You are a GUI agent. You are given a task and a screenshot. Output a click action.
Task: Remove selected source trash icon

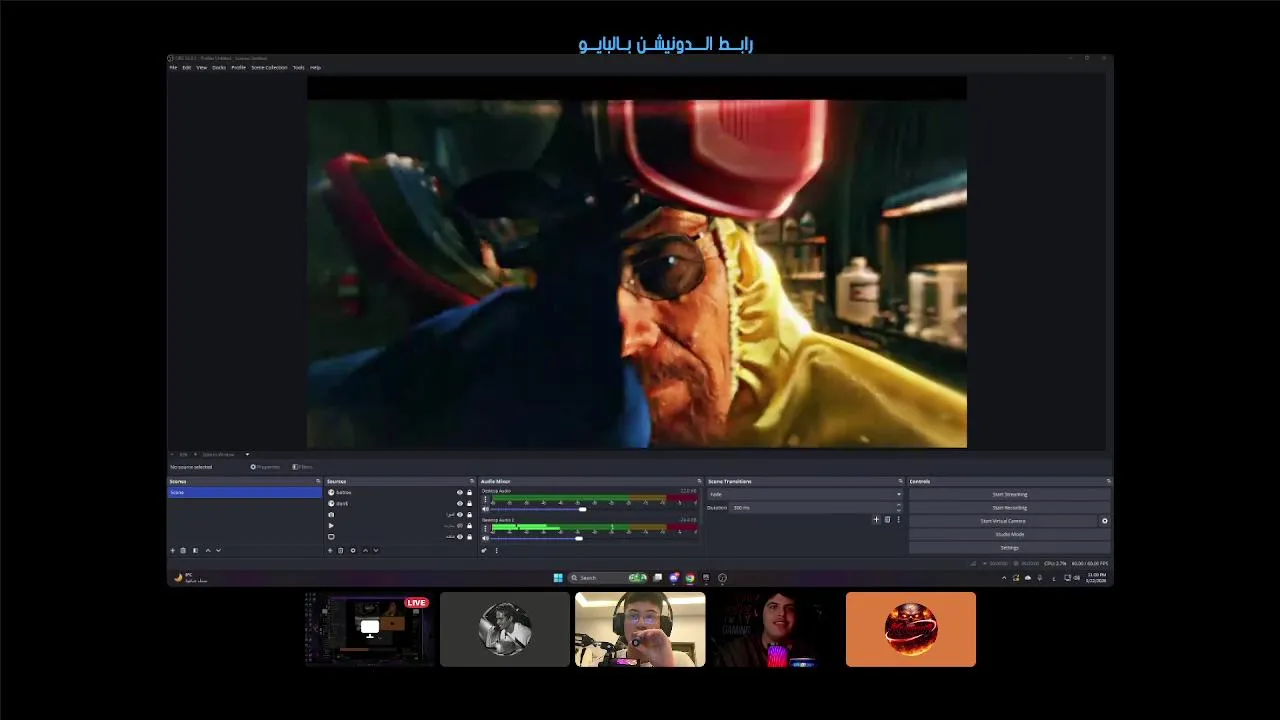coord(341,550)
